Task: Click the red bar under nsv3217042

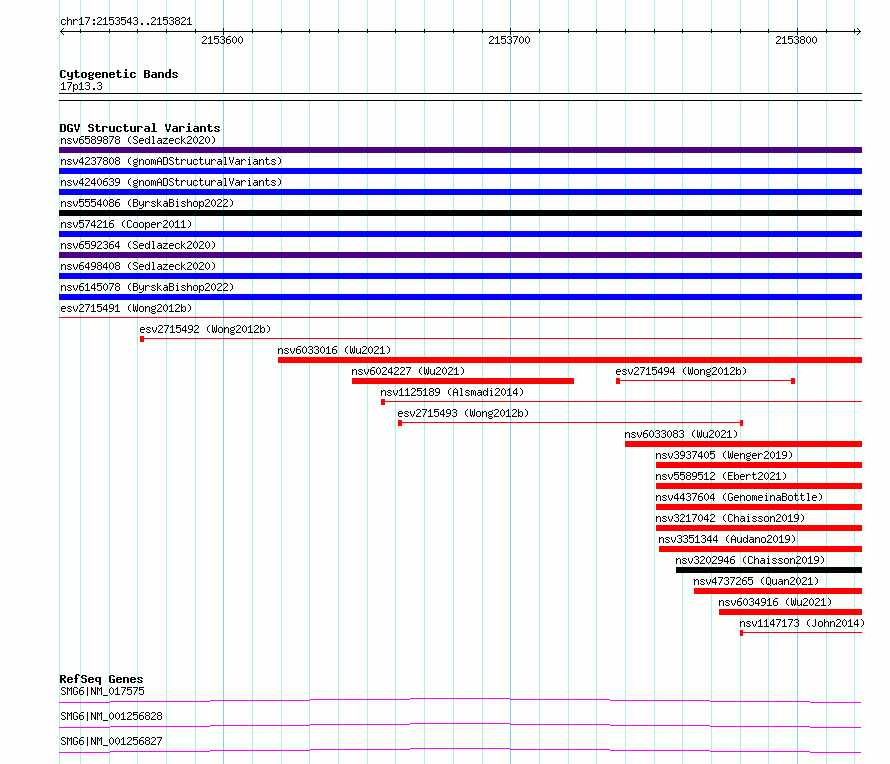Action: point(759,528)
